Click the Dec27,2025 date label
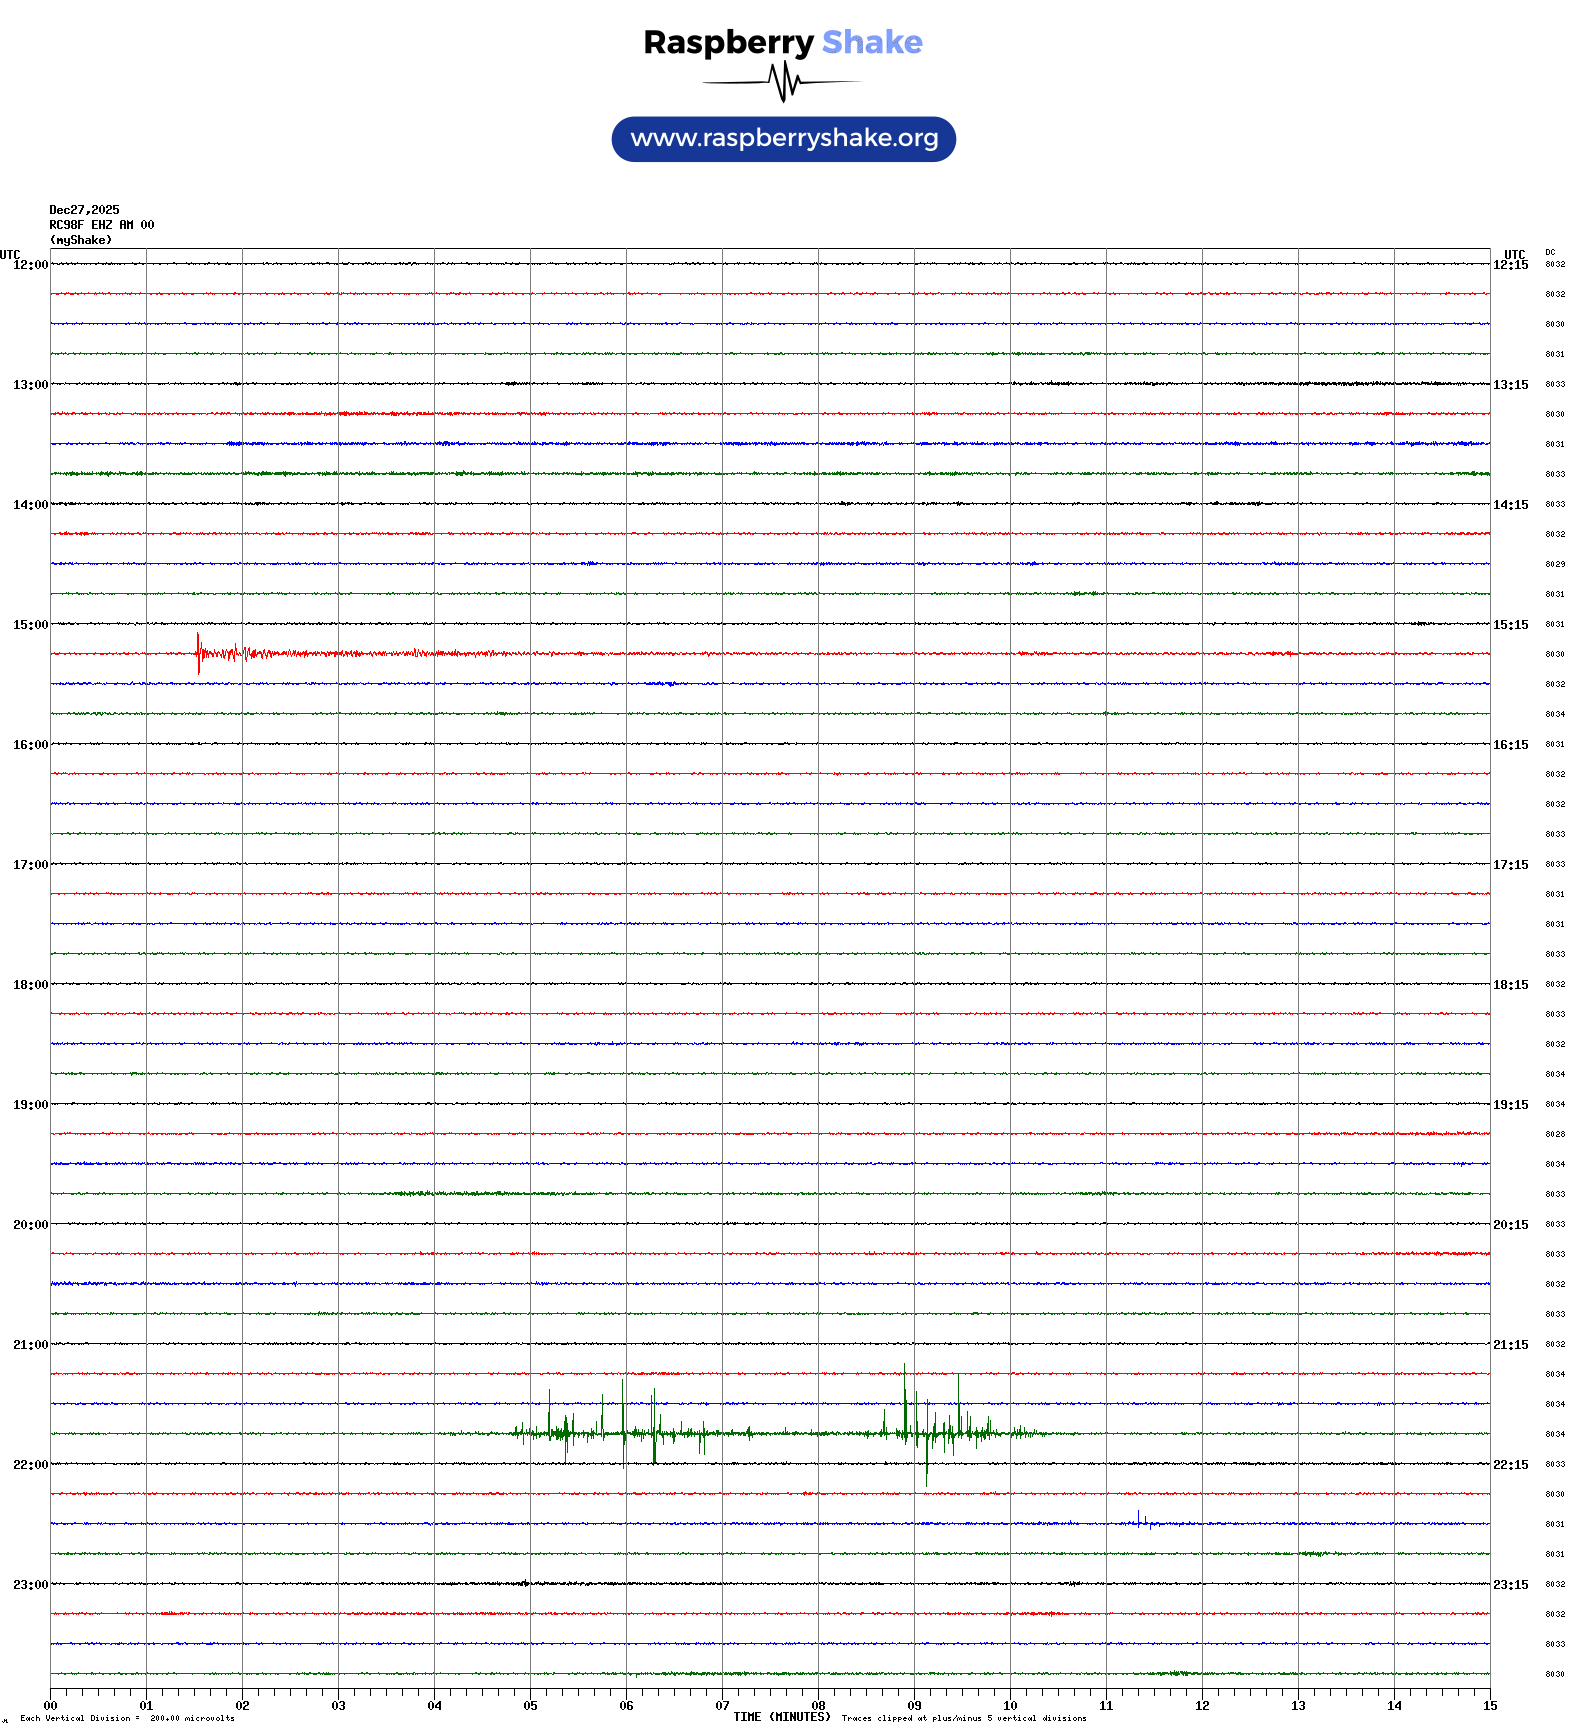 [84, 210]
